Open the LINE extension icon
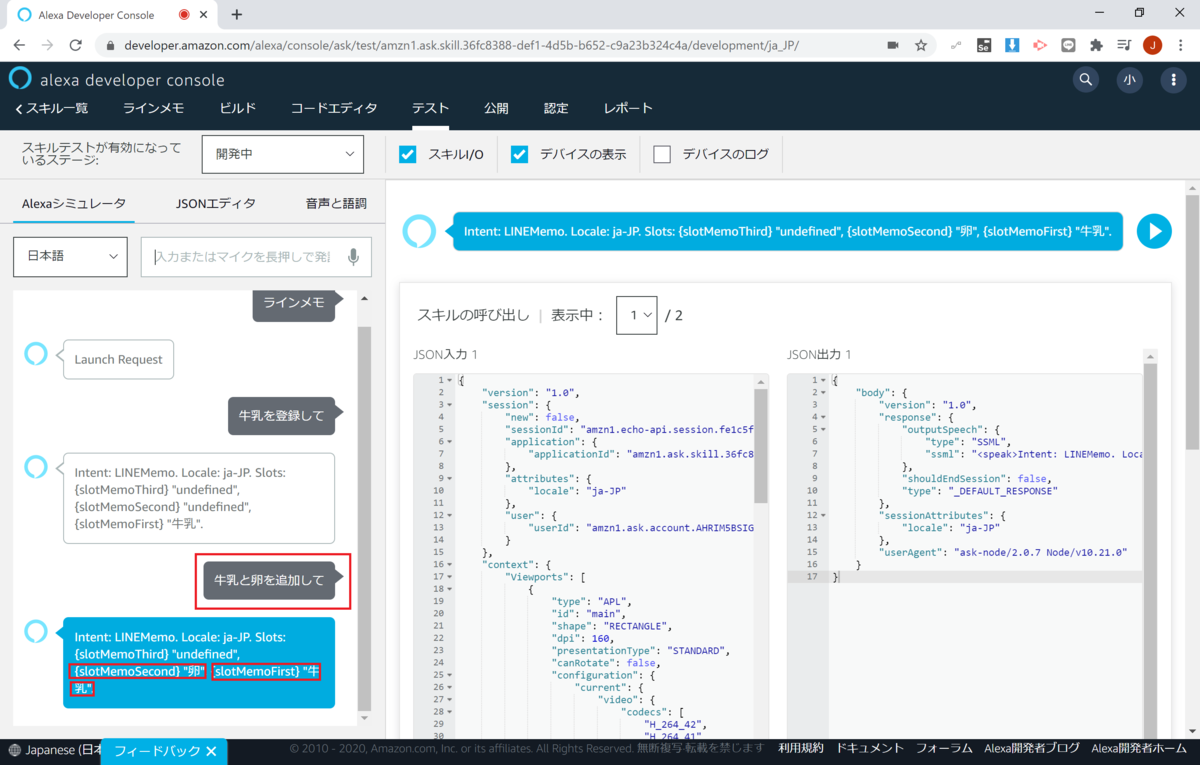1200x765 pixels. tap(1068, 45)
